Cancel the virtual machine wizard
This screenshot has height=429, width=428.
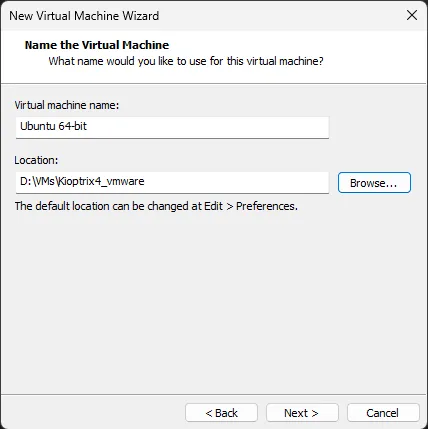pos(383,413)
